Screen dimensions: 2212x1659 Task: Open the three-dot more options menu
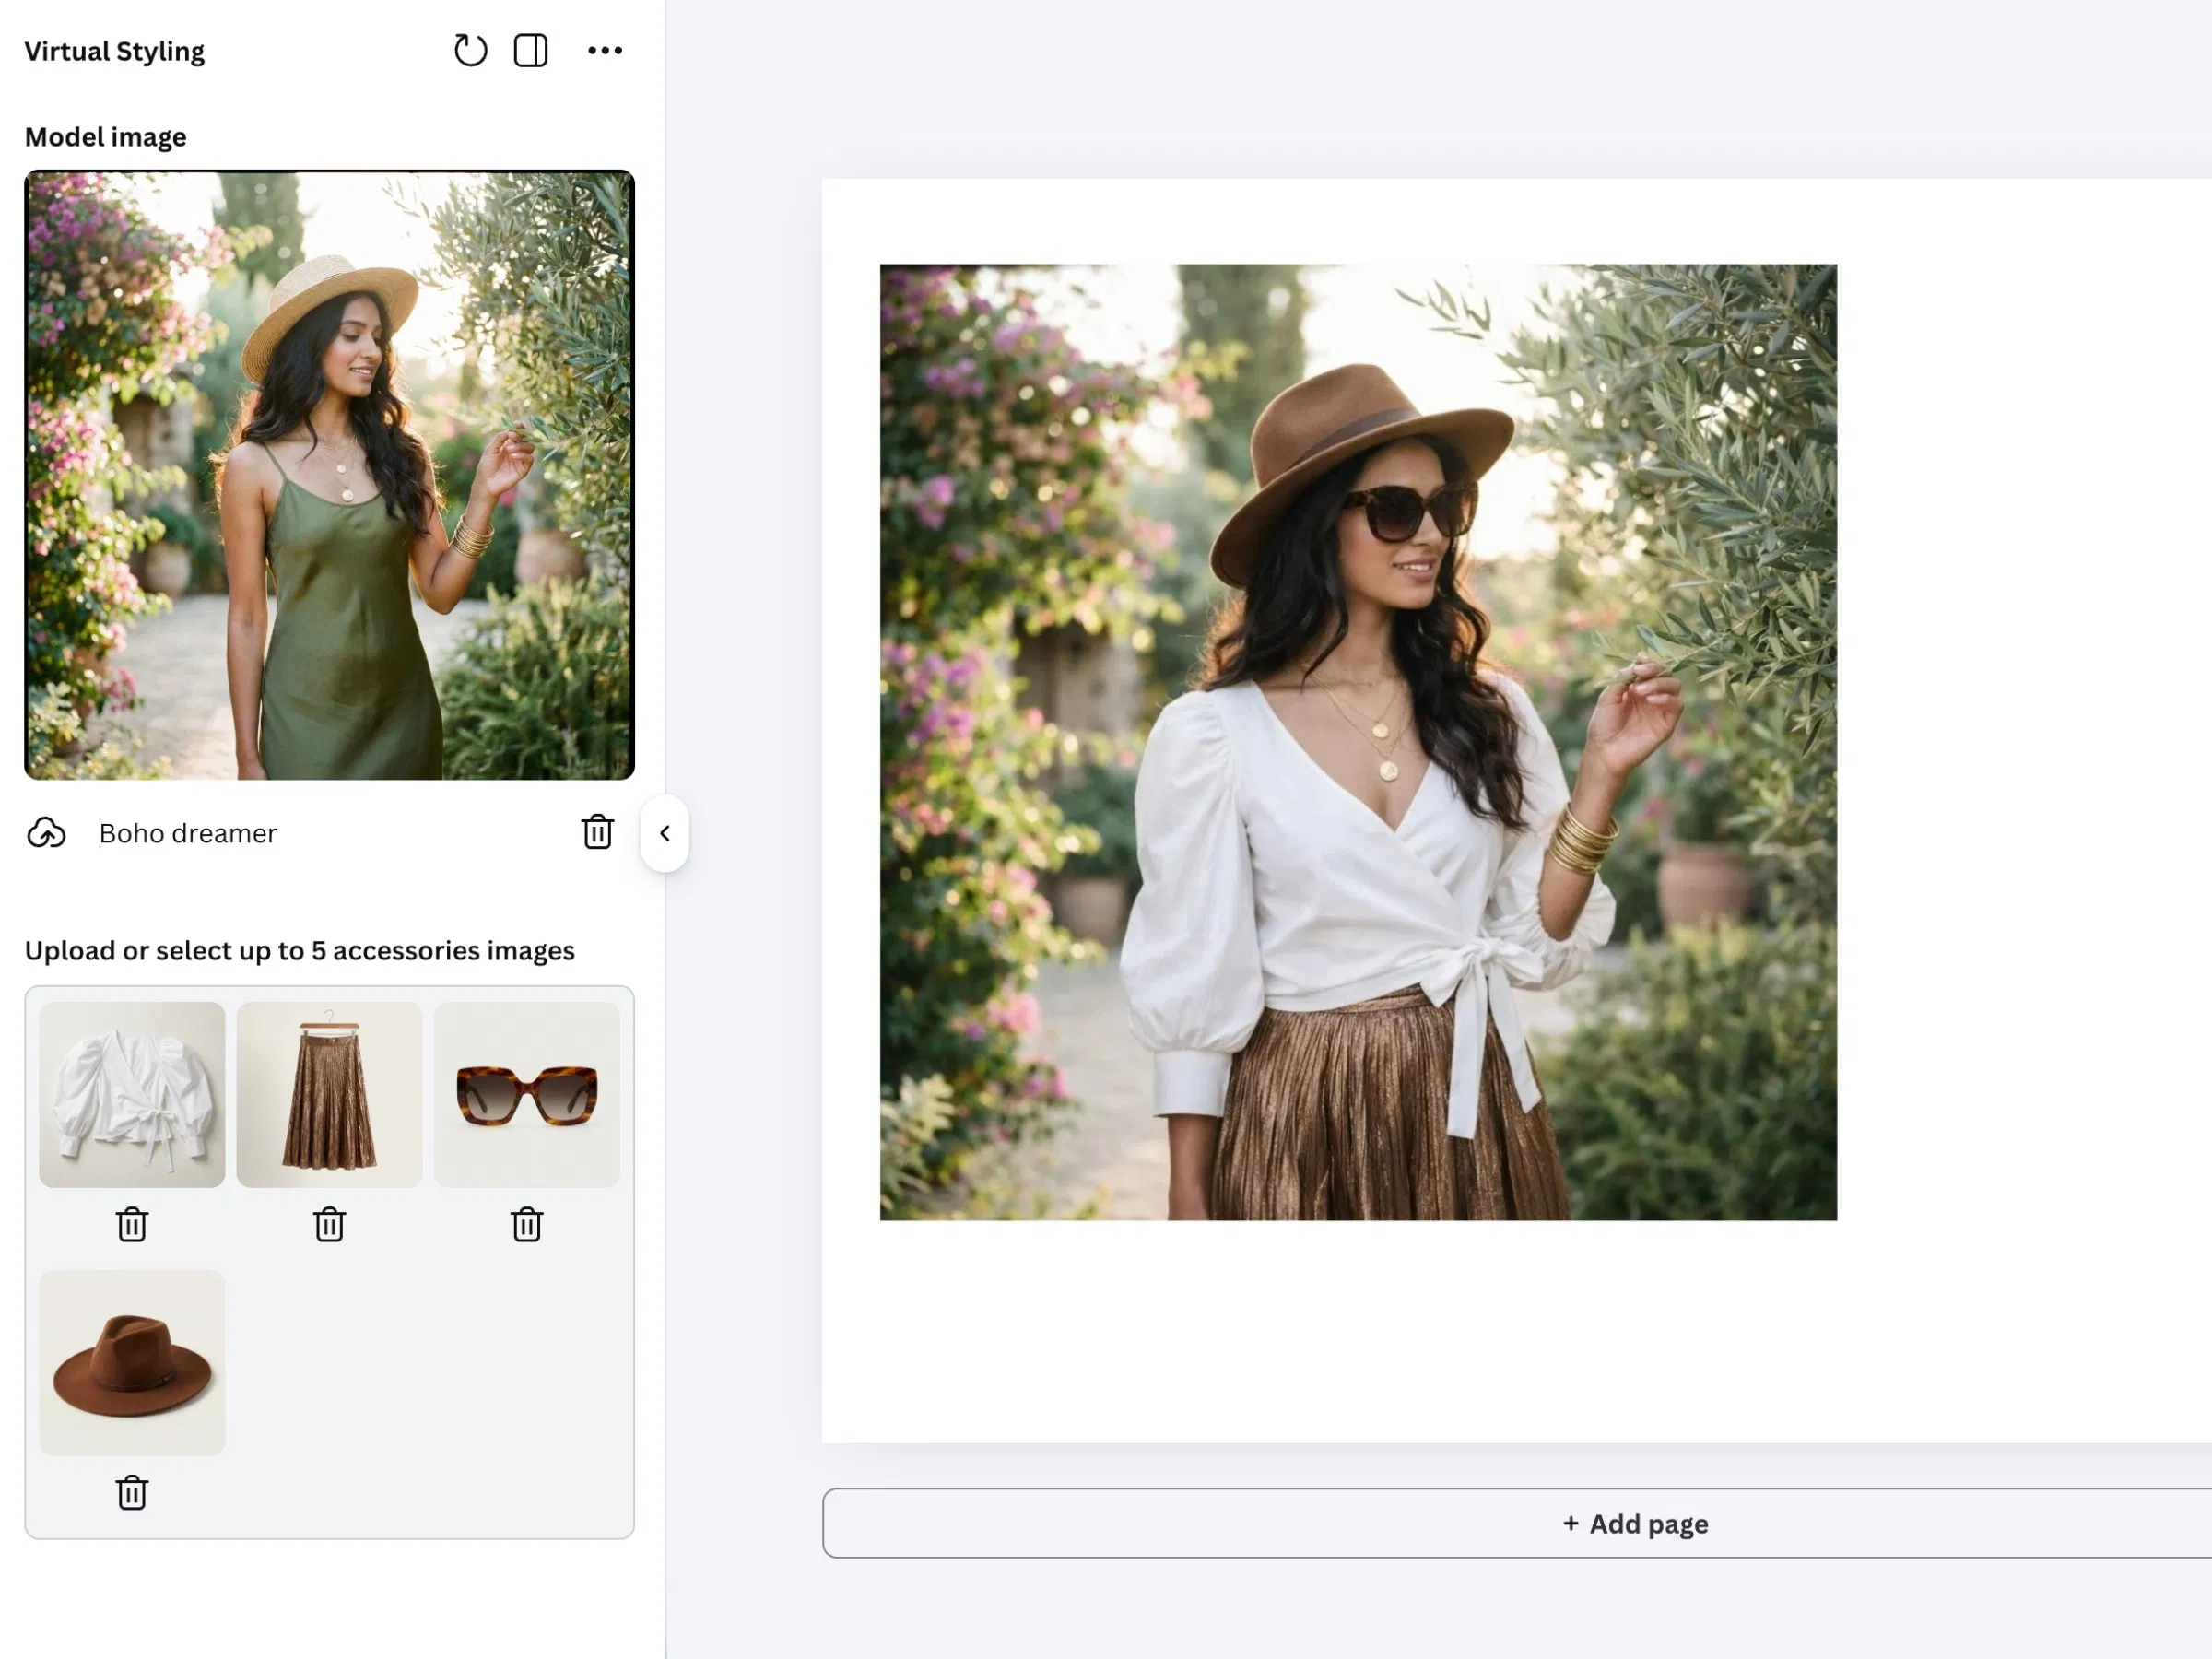(x=605, y=50)
